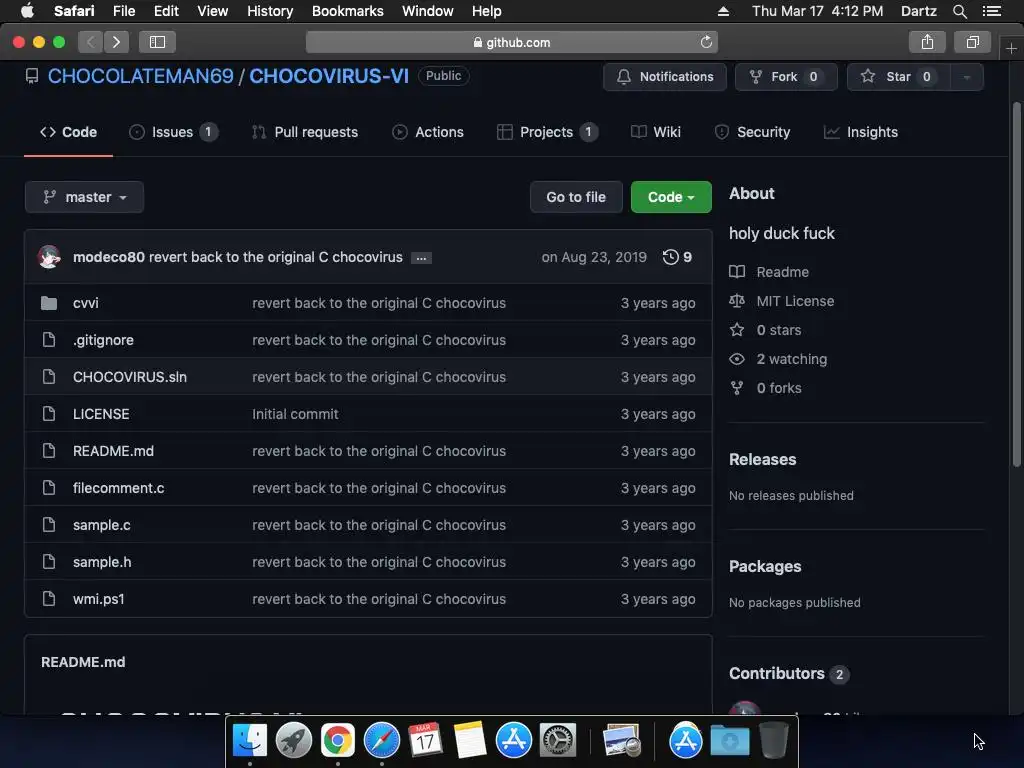Switch to the Wiki tab
The width and height of the screenshot is (1024, 768).
pyautogui.click(x=656, y=132)
